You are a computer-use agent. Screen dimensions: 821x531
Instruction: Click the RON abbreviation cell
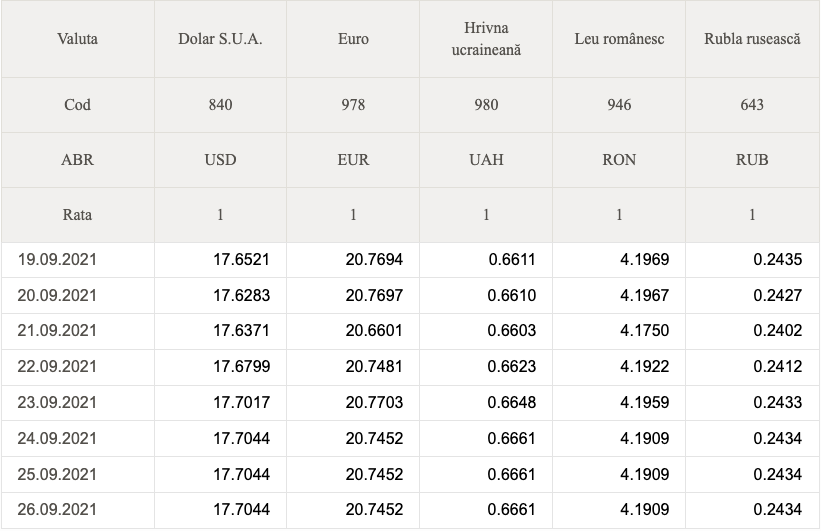(619, 160)
